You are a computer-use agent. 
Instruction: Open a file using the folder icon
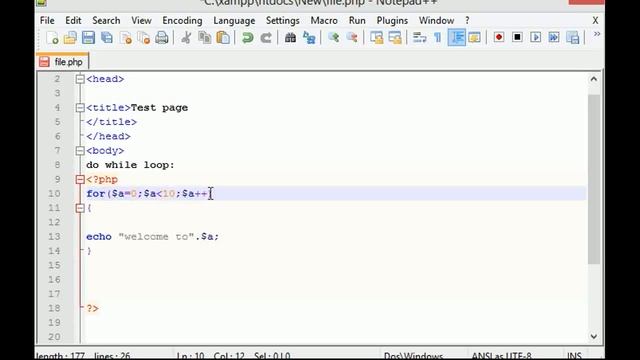pos(70,38)
